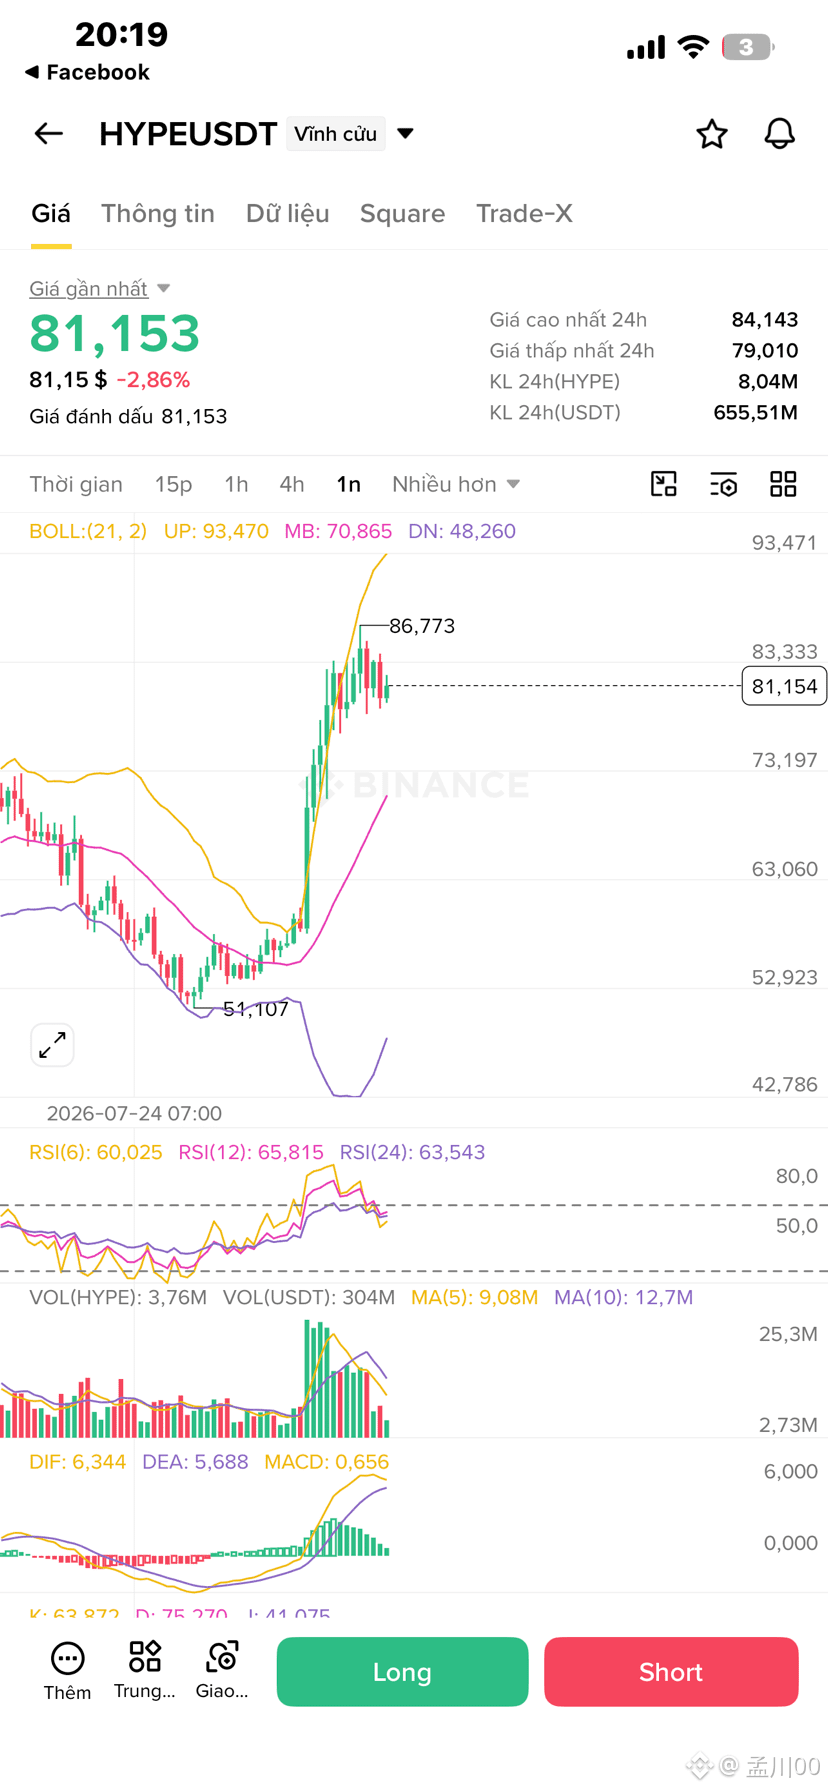Open chart indicator settings icon
The image size is (828, 1792).
click(x=723, y=484)
